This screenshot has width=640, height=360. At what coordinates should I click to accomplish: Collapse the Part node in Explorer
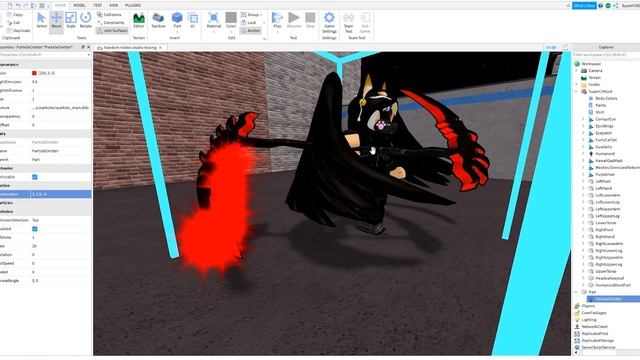pos(576,292)
